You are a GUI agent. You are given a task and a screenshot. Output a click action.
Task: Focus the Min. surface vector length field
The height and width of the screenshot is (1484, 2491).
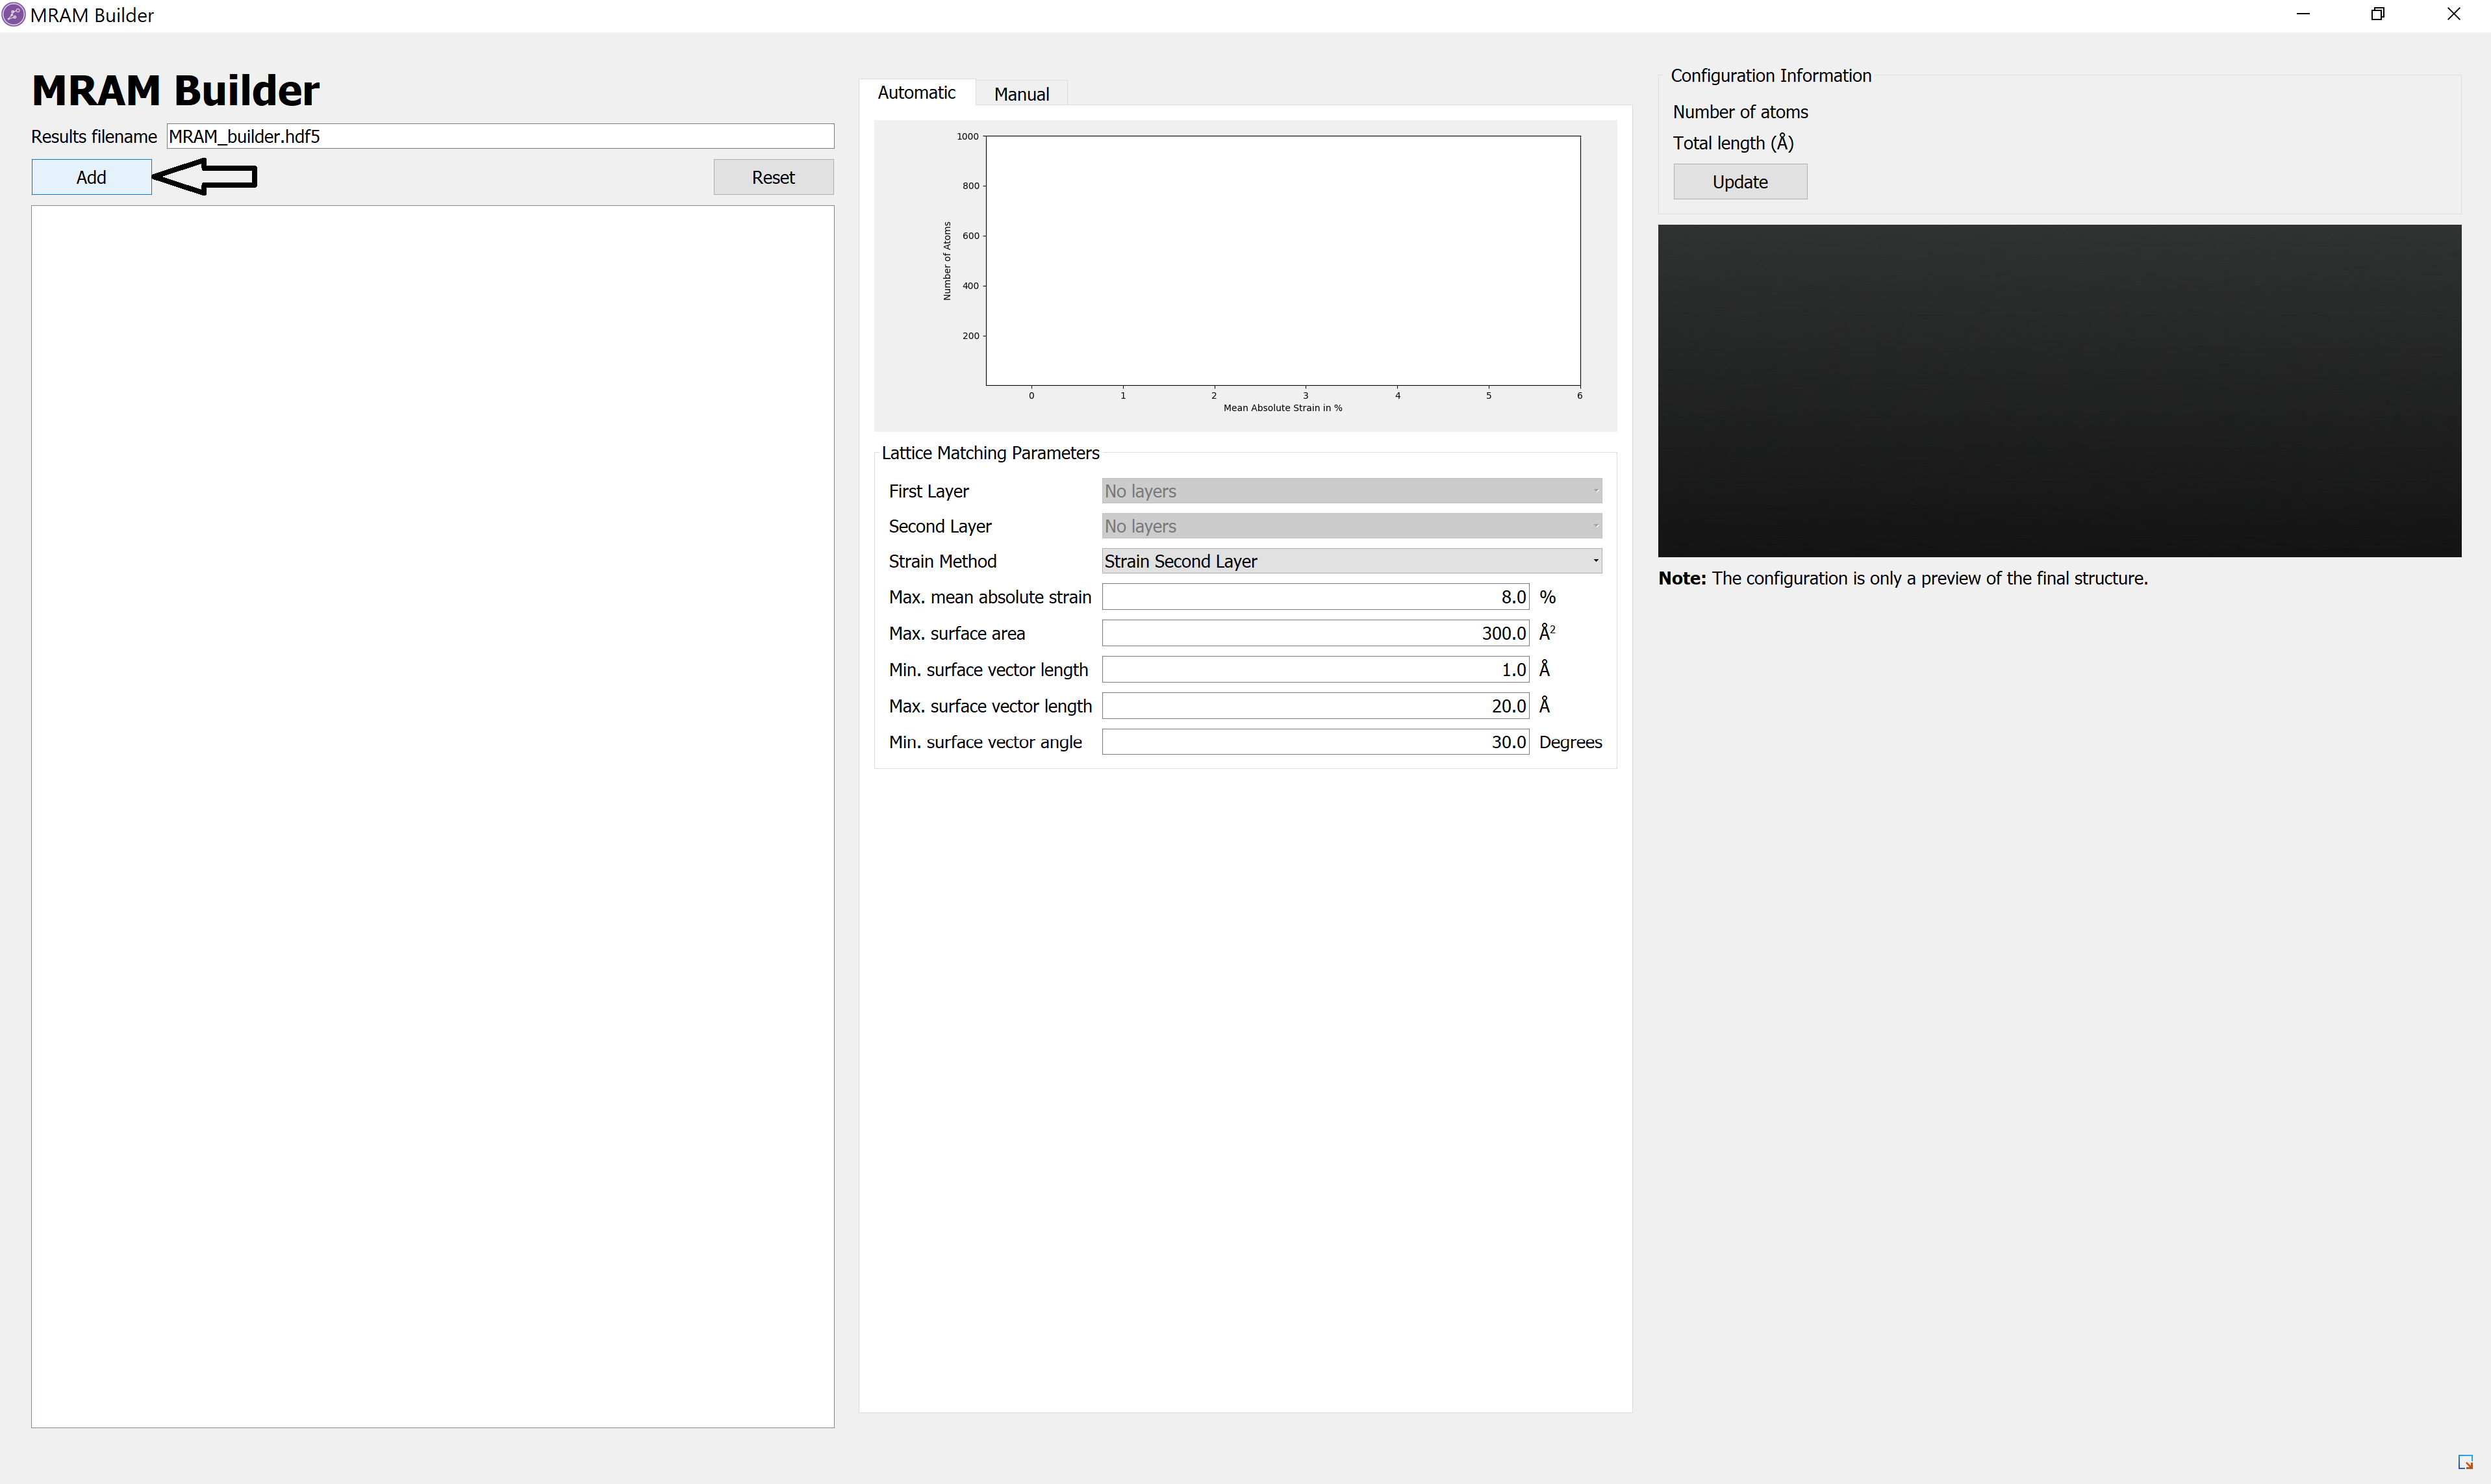pos(1315,669)
